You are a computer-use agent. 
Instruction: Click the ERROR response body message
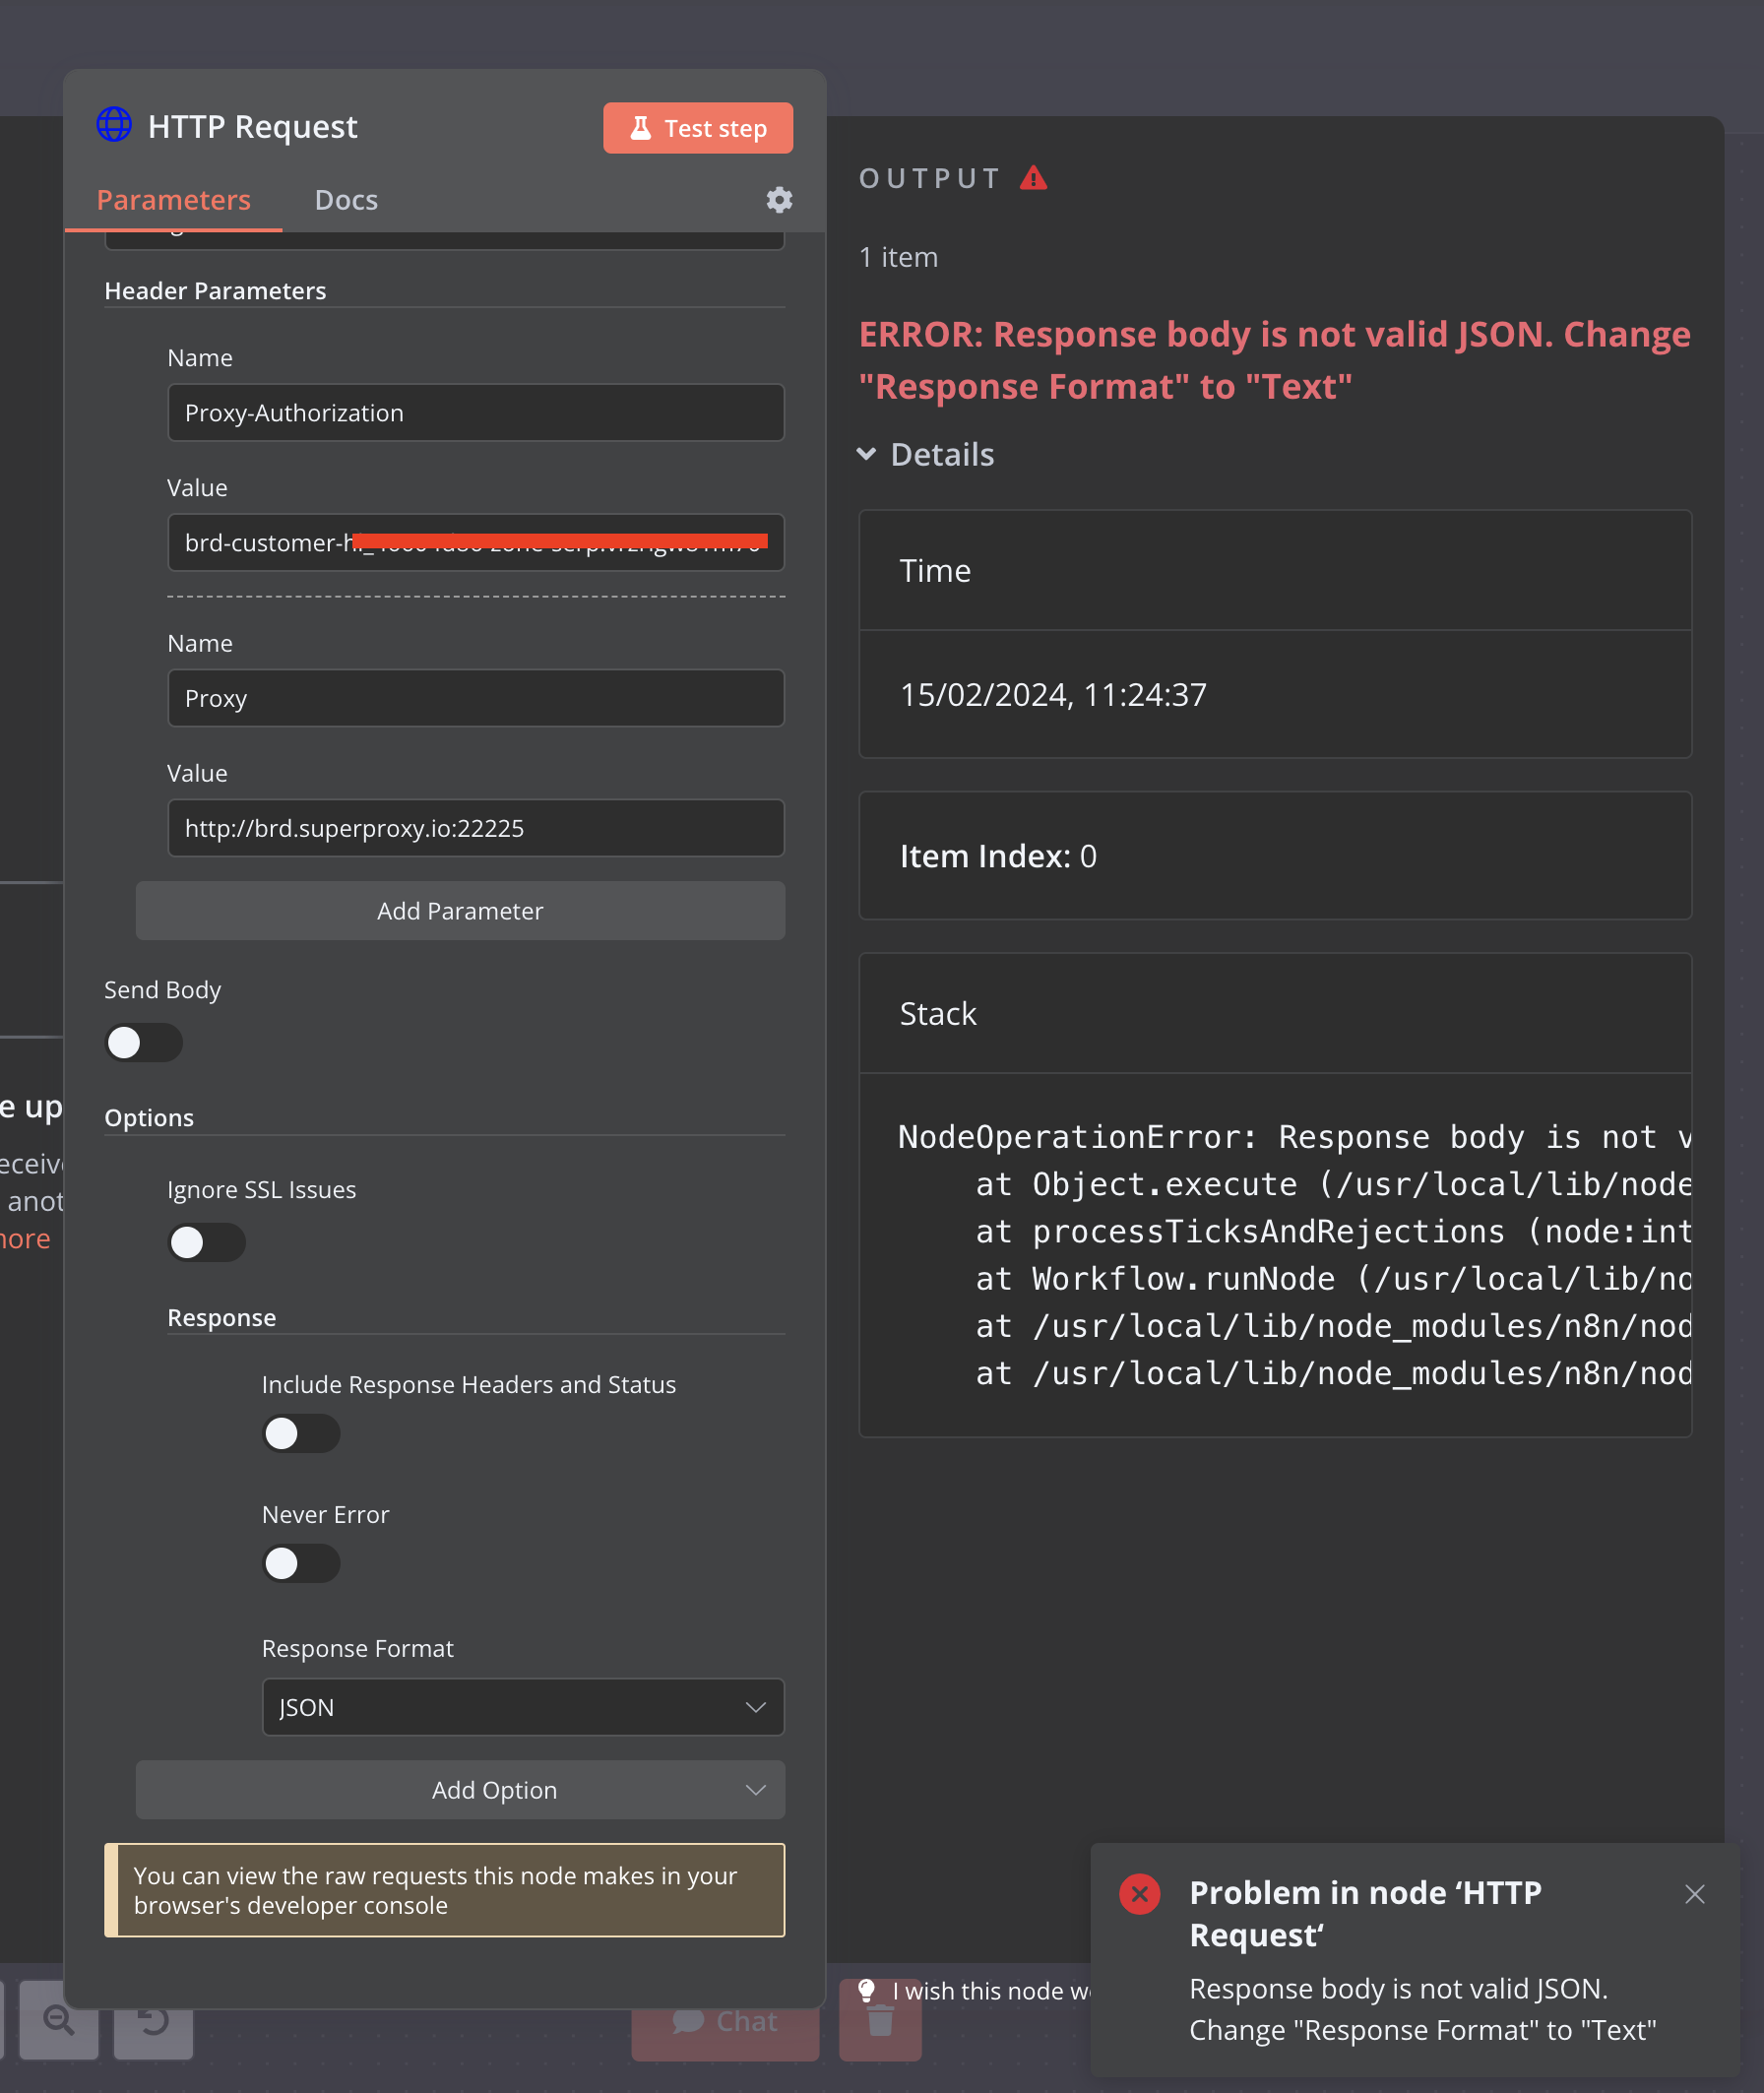pyautogui.click(x=1274, y=360)
